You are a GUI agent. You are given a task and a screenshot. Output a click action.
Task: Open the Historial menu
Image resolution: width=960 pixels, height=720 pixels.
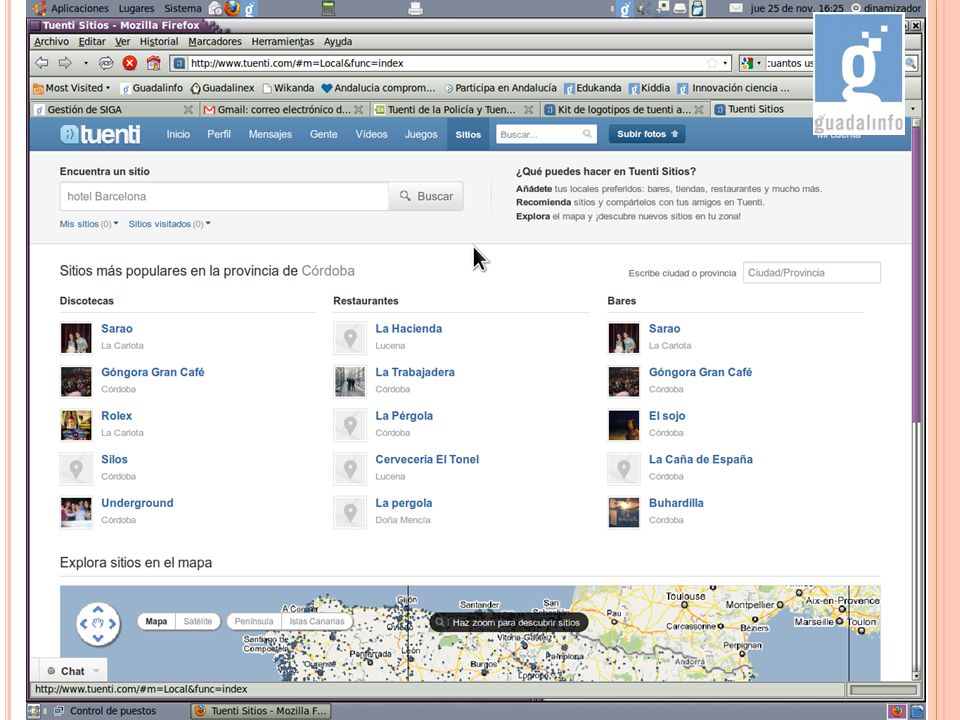pyautogui.click(x=159, y=42)
